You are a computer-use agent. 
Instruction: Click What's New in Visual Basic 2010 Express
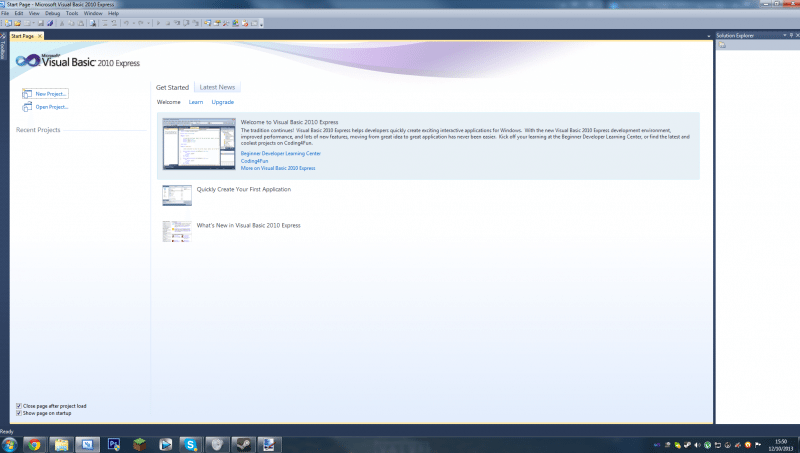248,225
